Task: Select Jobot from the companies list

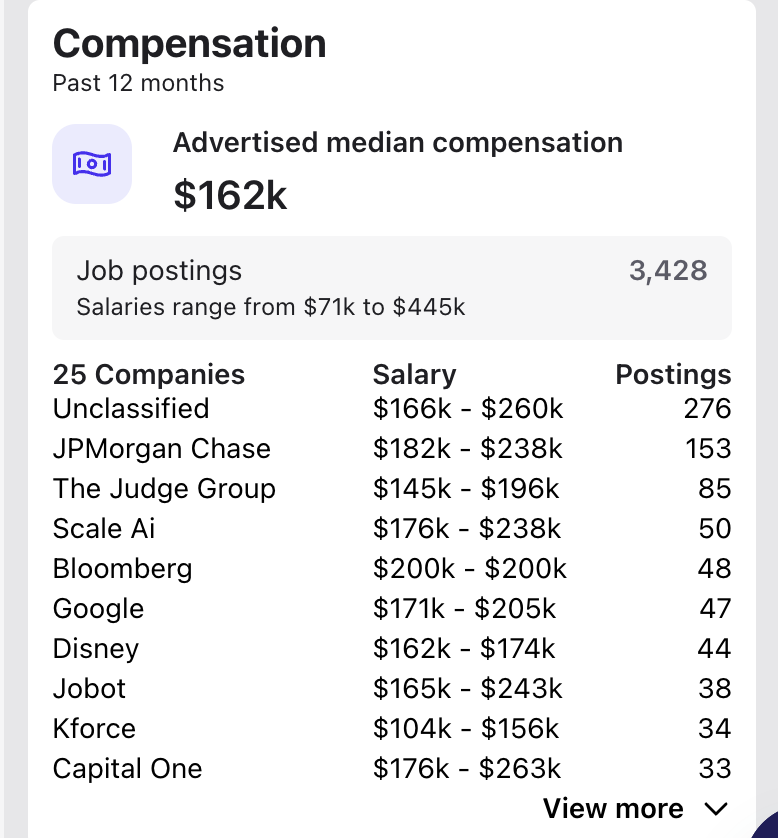Action: 90,689
